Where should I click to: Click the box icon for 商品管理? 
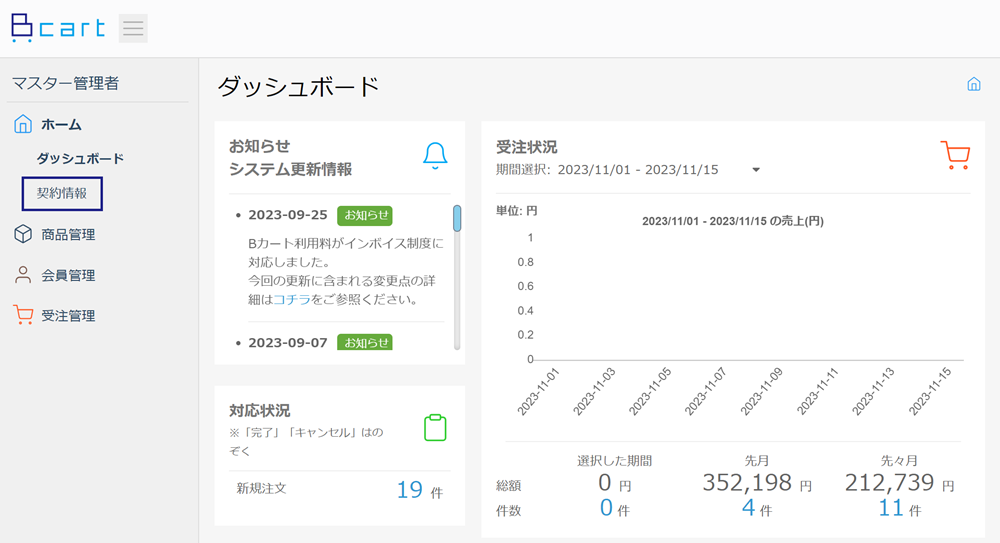pyautogui.click(x=23, y=234)
